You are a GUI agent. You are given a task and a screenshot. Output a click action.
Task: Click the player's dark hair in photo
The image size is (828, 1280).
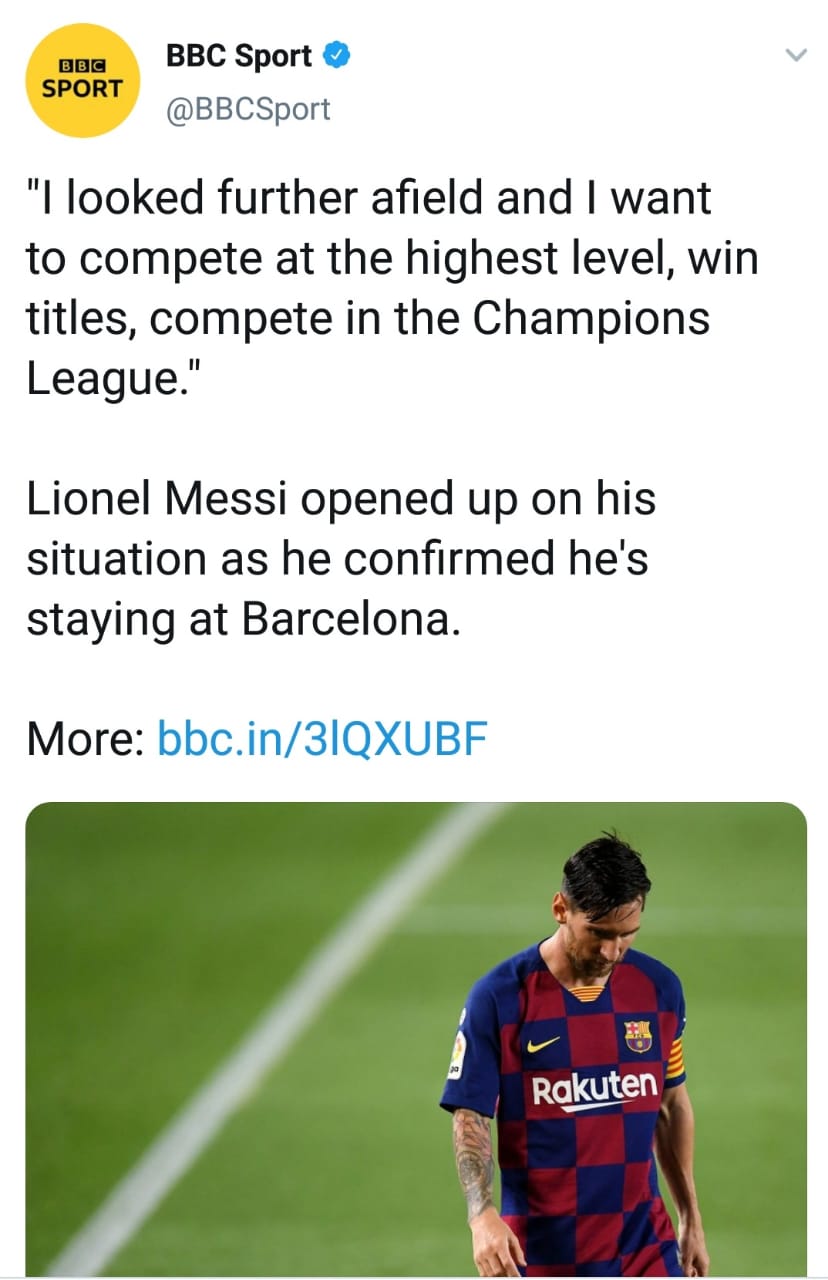tap(603, 869)
